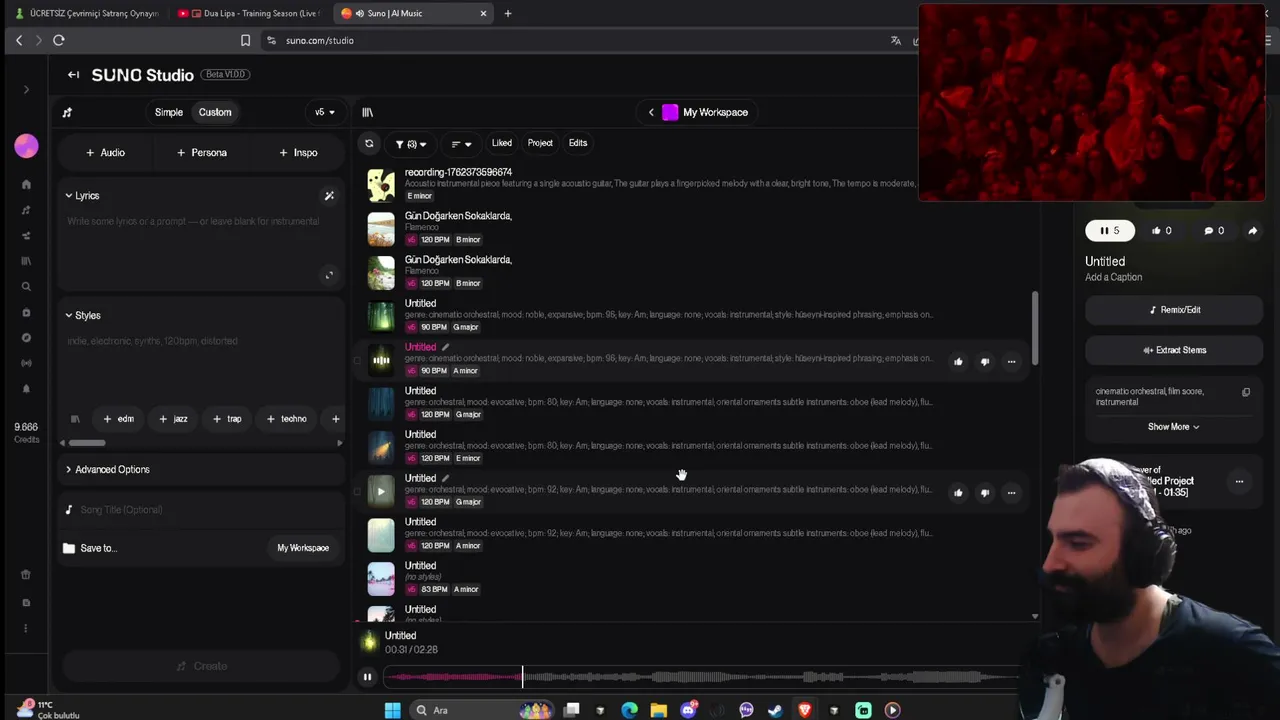Click the style tags horizontal scrollbar
The height and width of the screenshot is (720, 1280).
pos(86,443)
